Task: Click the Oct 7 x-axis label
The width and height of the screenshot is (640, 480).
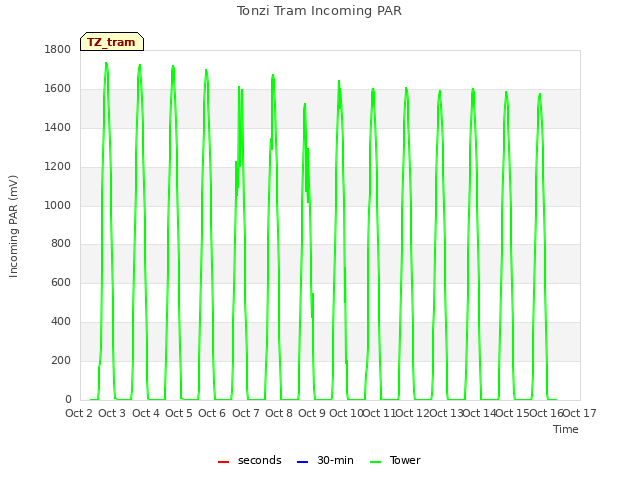Action: coord(246,413)
